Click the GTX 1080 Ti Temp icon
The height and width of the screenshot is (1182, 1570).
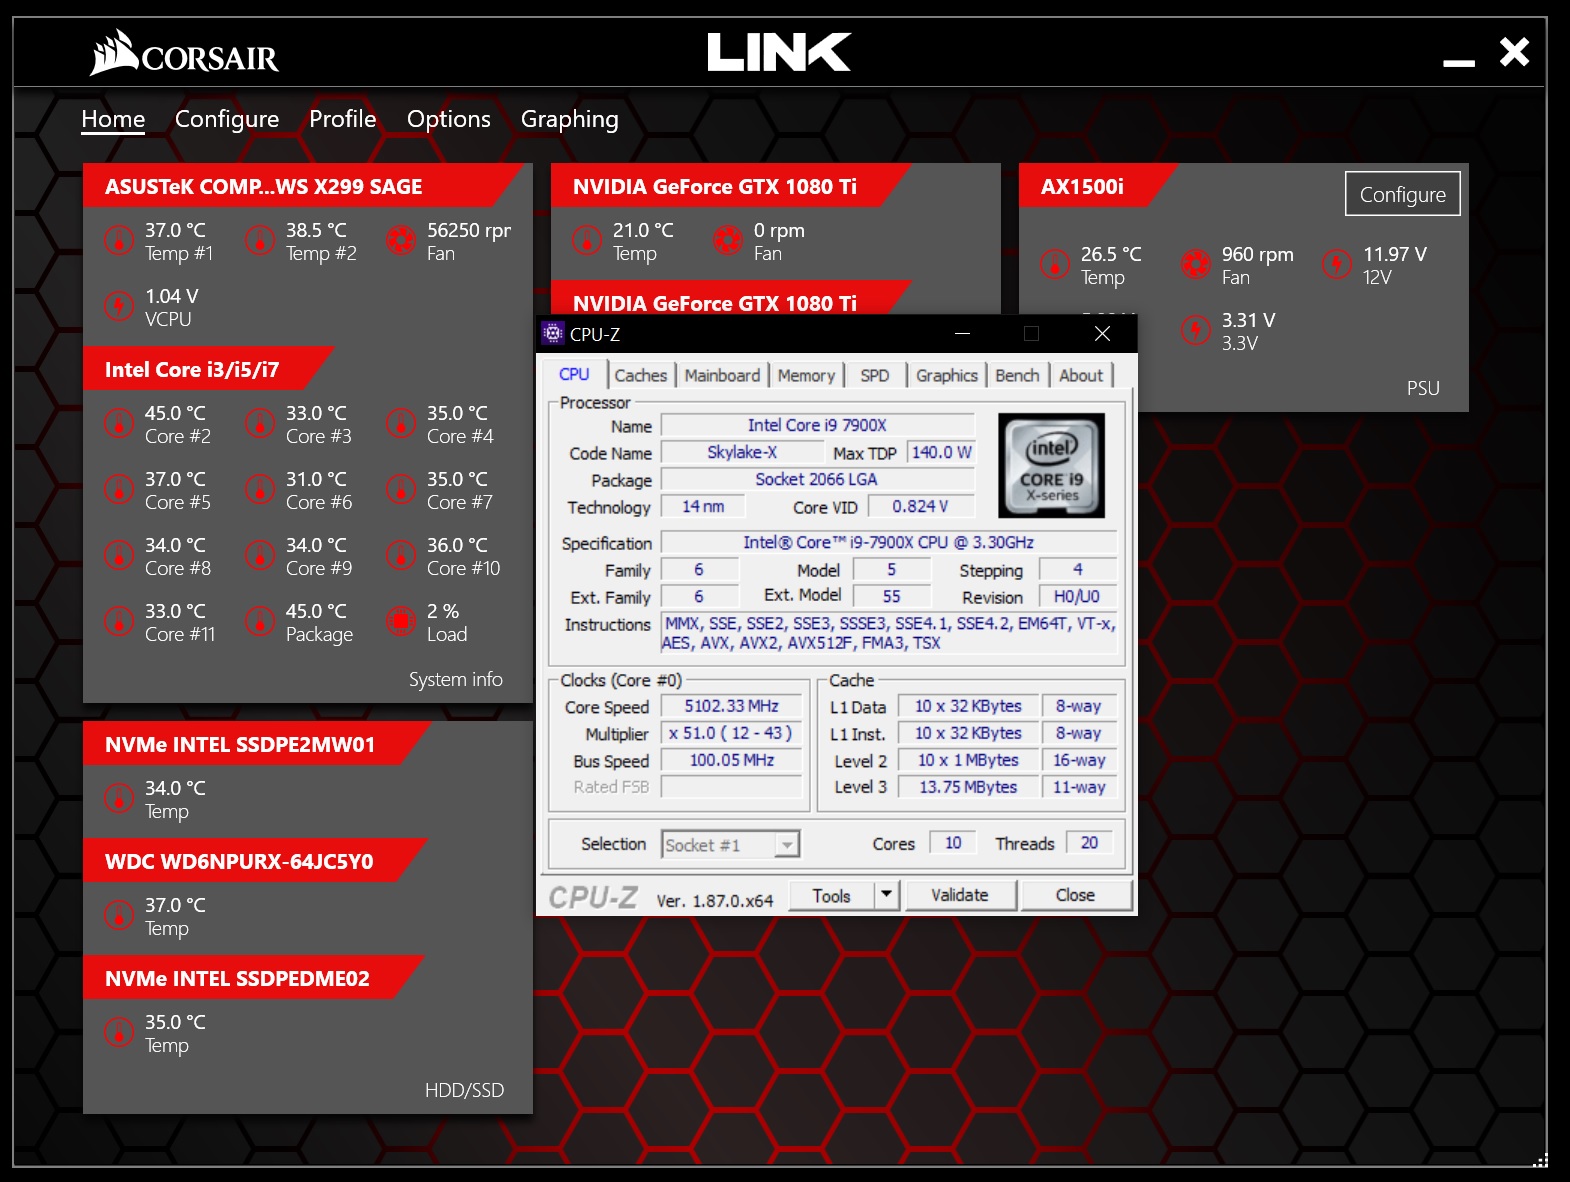[586, 240]
